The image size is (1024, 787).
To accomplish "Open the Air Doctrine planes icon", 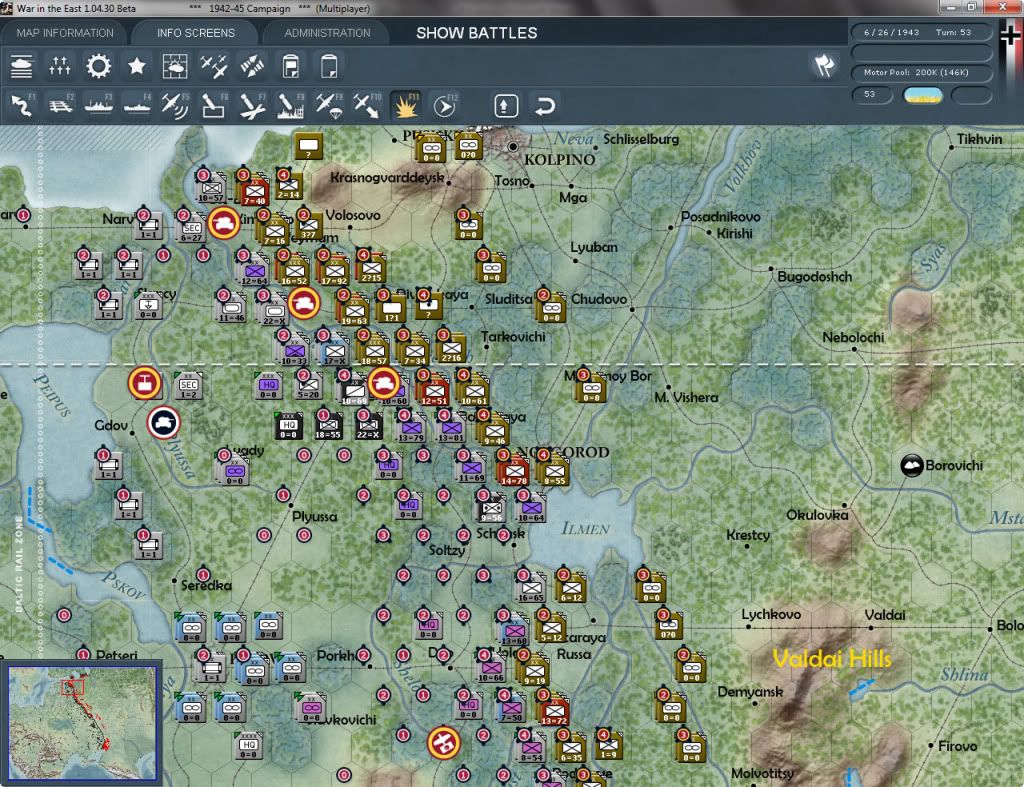I will [x=214, y=67].
